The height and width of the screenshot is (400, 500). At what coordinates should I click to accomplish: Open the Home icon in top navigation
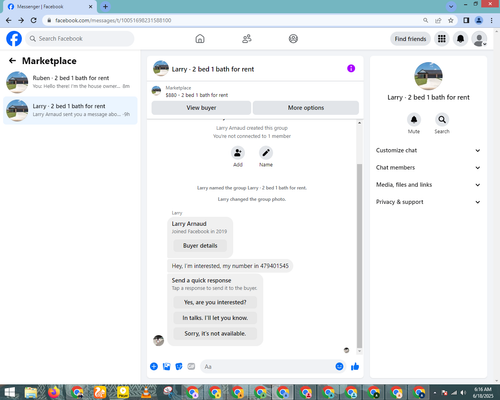coord(200,39)
